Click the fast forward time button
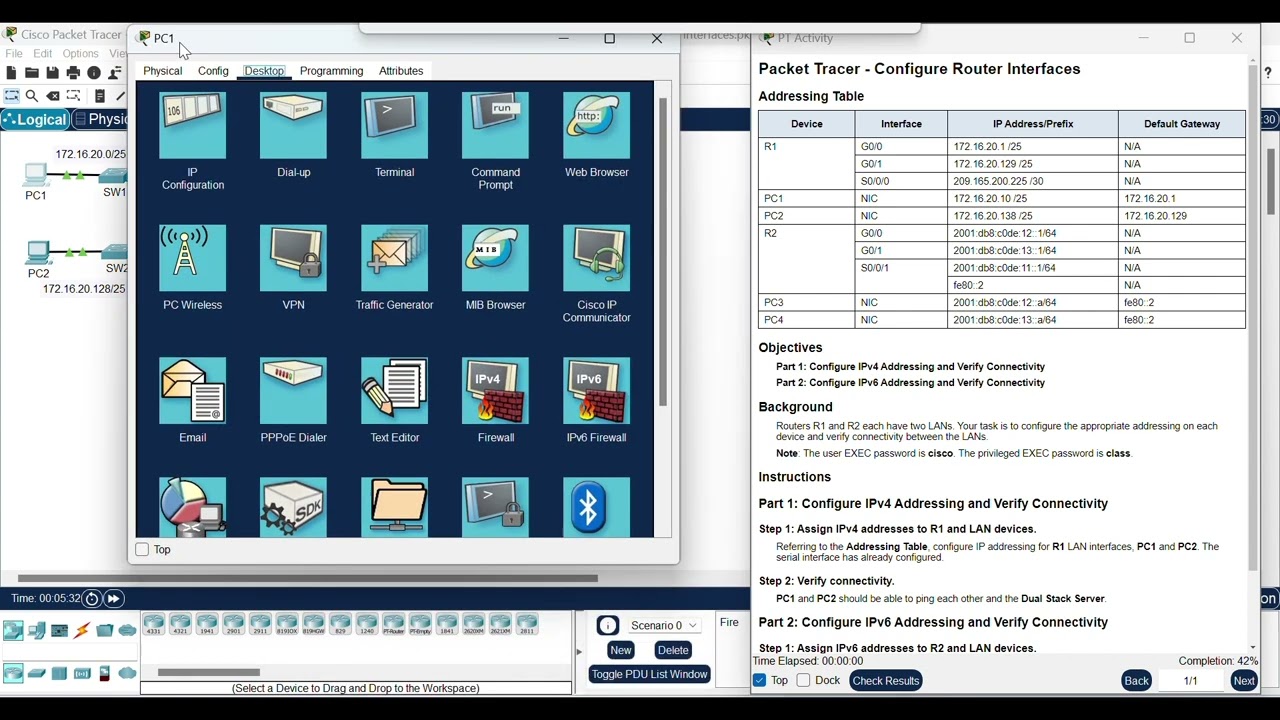Image resolution: width=1280 pixels, height=720 pixels. (114, 598)
